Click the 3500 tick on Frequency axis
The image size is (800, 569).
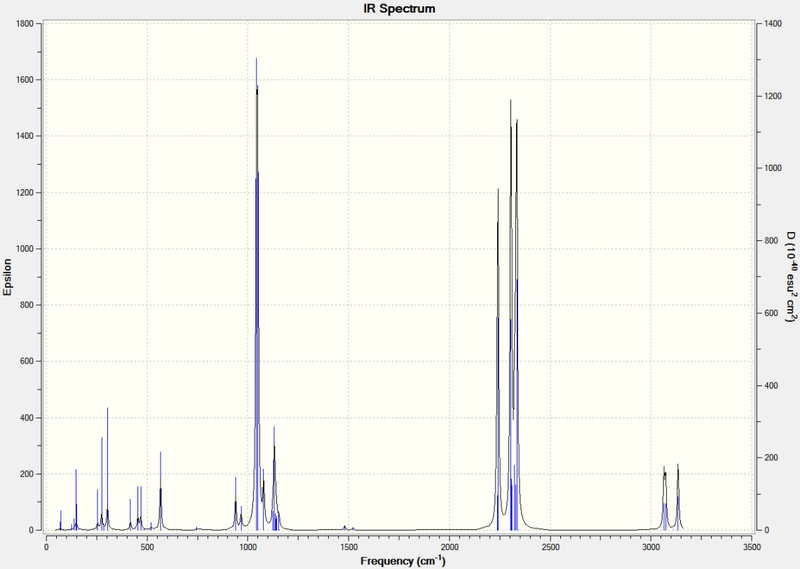pos(752,547)
